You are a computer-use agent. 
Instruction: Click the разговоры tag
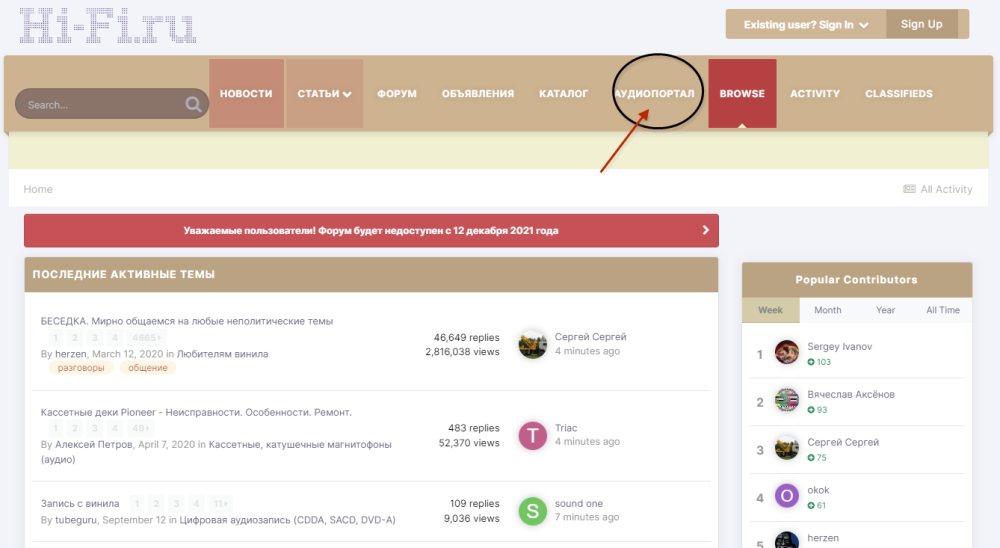point(80,368)
